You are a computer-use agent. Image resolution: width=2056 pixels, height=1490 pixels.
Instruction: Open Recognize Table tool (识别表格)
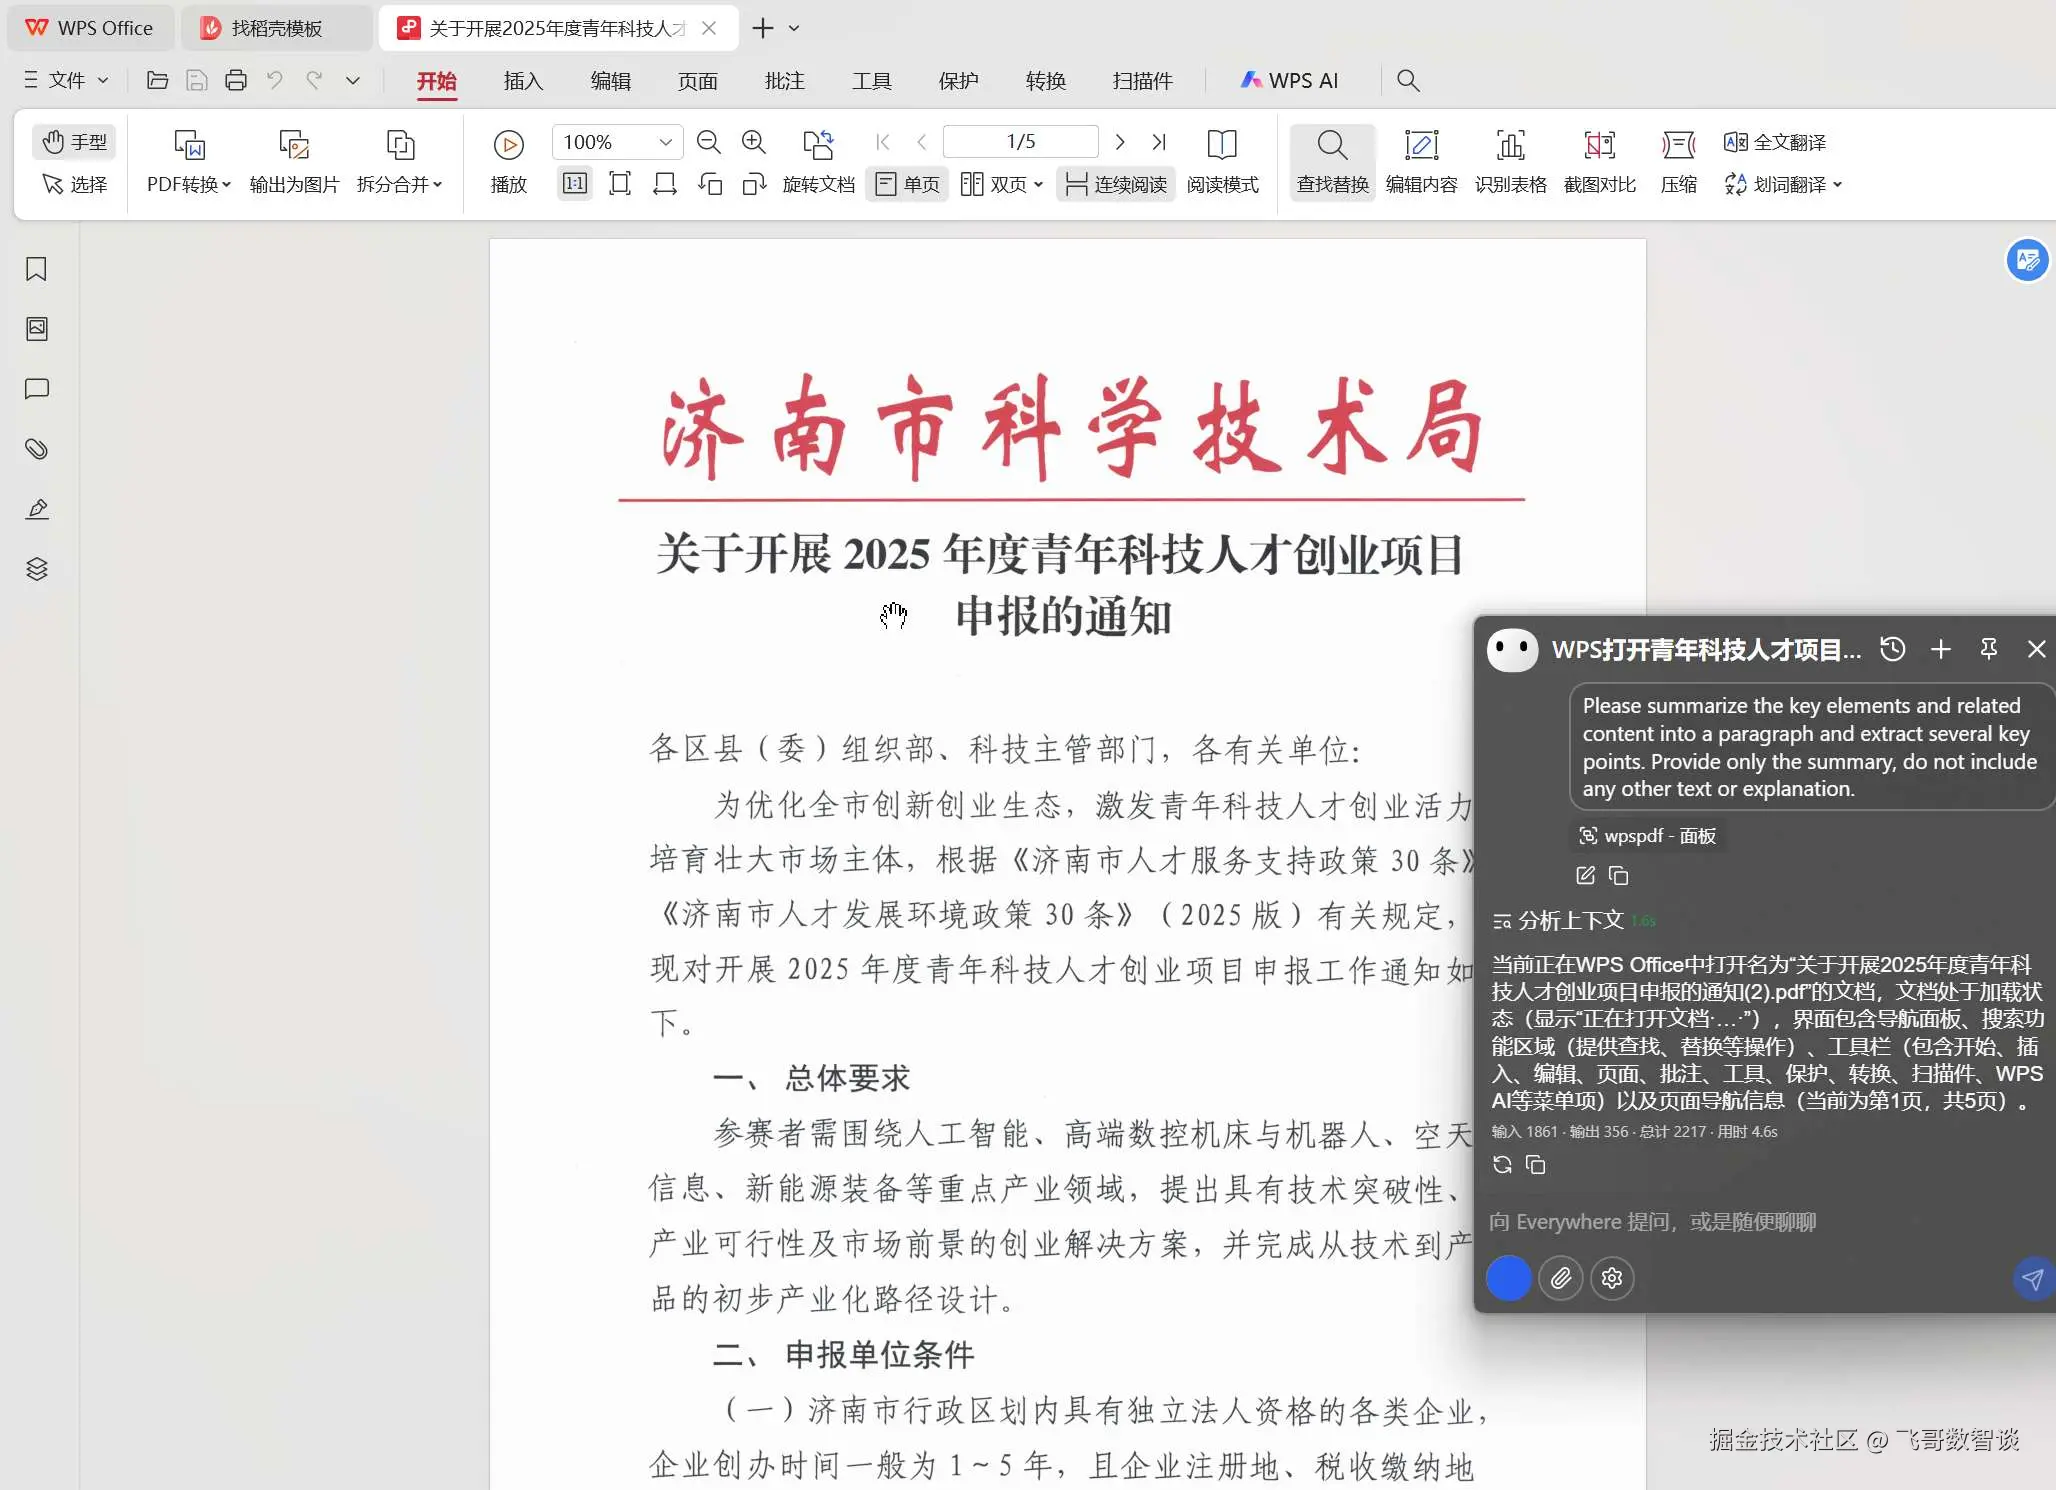coord(1510,161)
